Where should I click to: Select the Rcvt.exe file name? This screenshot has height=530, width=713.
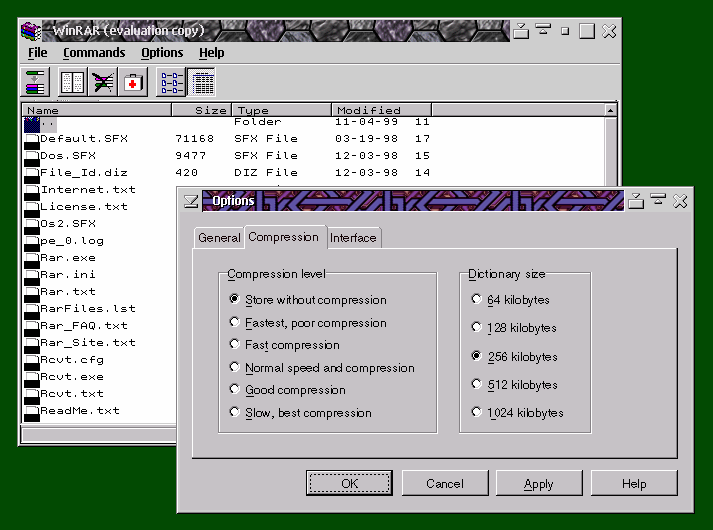[72, 376]
